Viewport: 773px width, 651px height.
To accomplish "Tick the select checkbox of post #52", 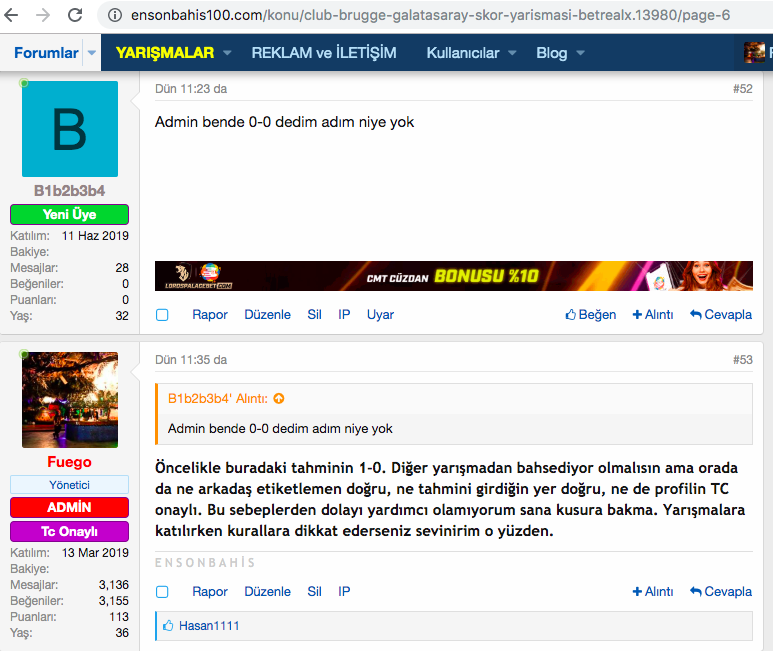I will coord(162,315).
